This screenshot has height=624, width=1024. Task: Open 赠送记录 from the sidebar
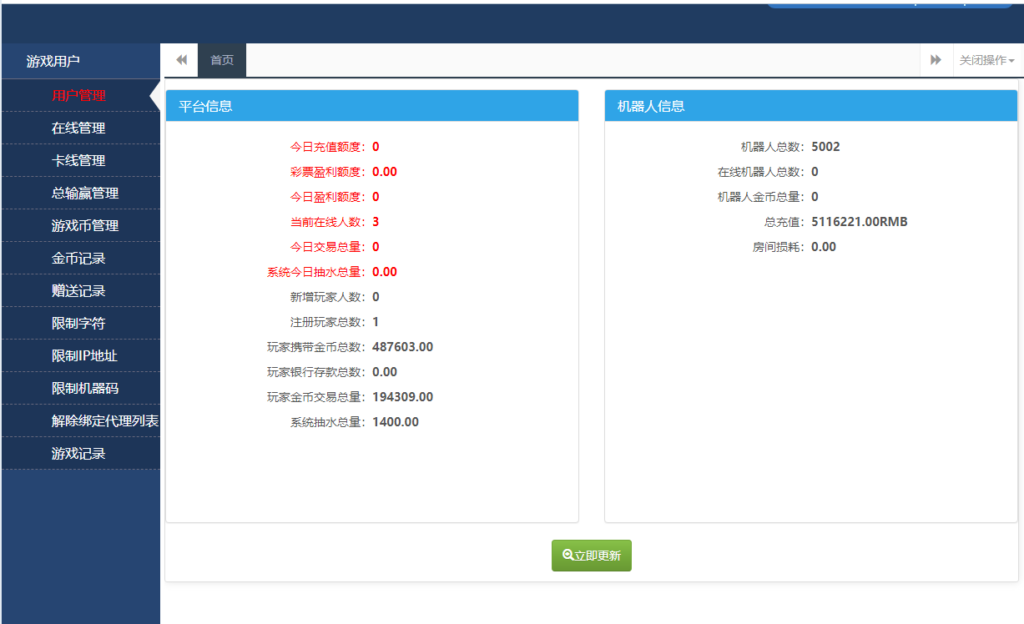click(x=80, y=290)
